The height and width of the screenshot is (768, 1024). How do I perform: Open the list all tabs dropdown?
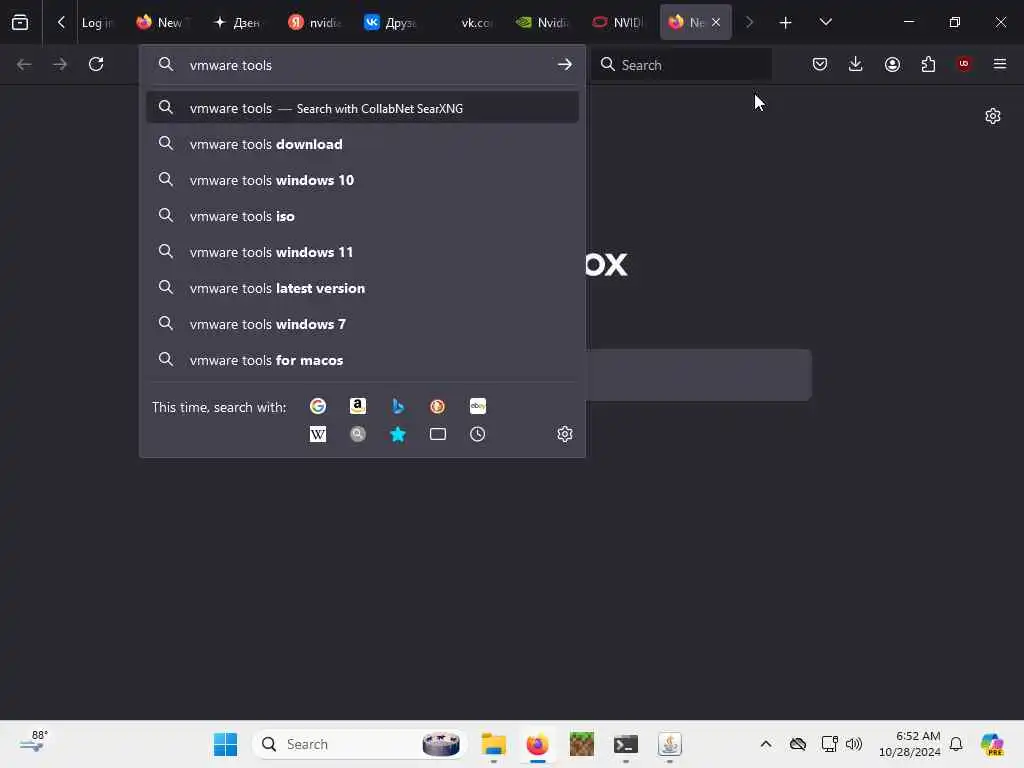click(825, 22)
